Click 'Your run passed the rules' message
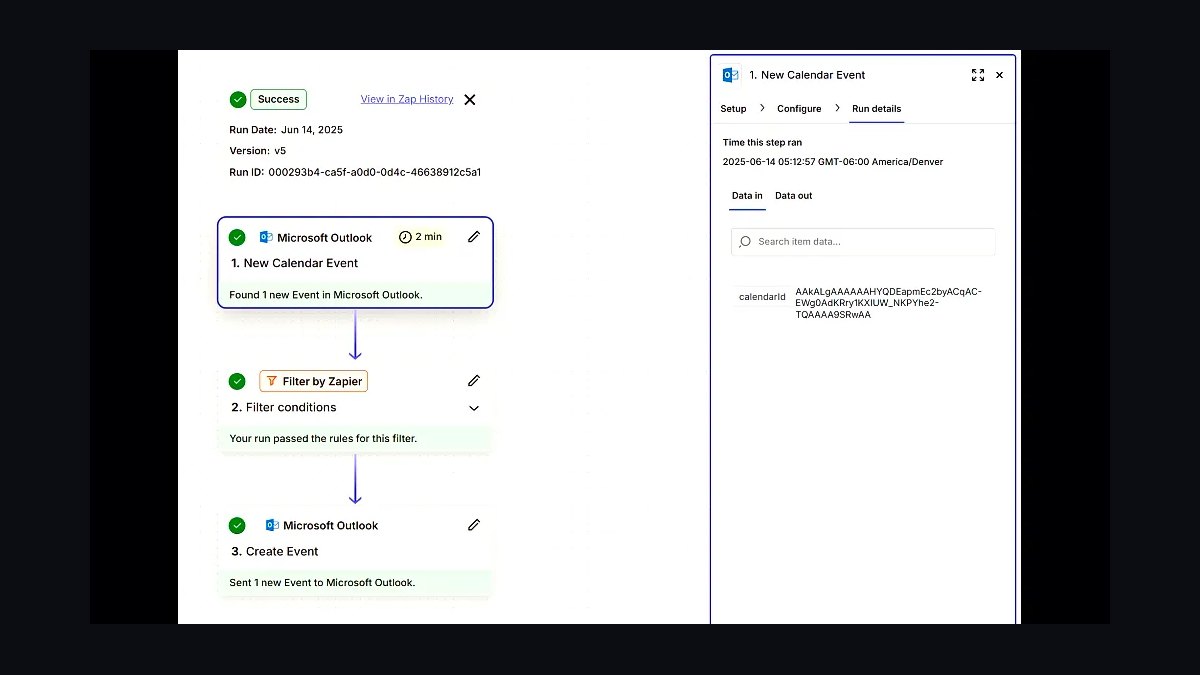1200x675 pixels. click(x=323, y=438)
